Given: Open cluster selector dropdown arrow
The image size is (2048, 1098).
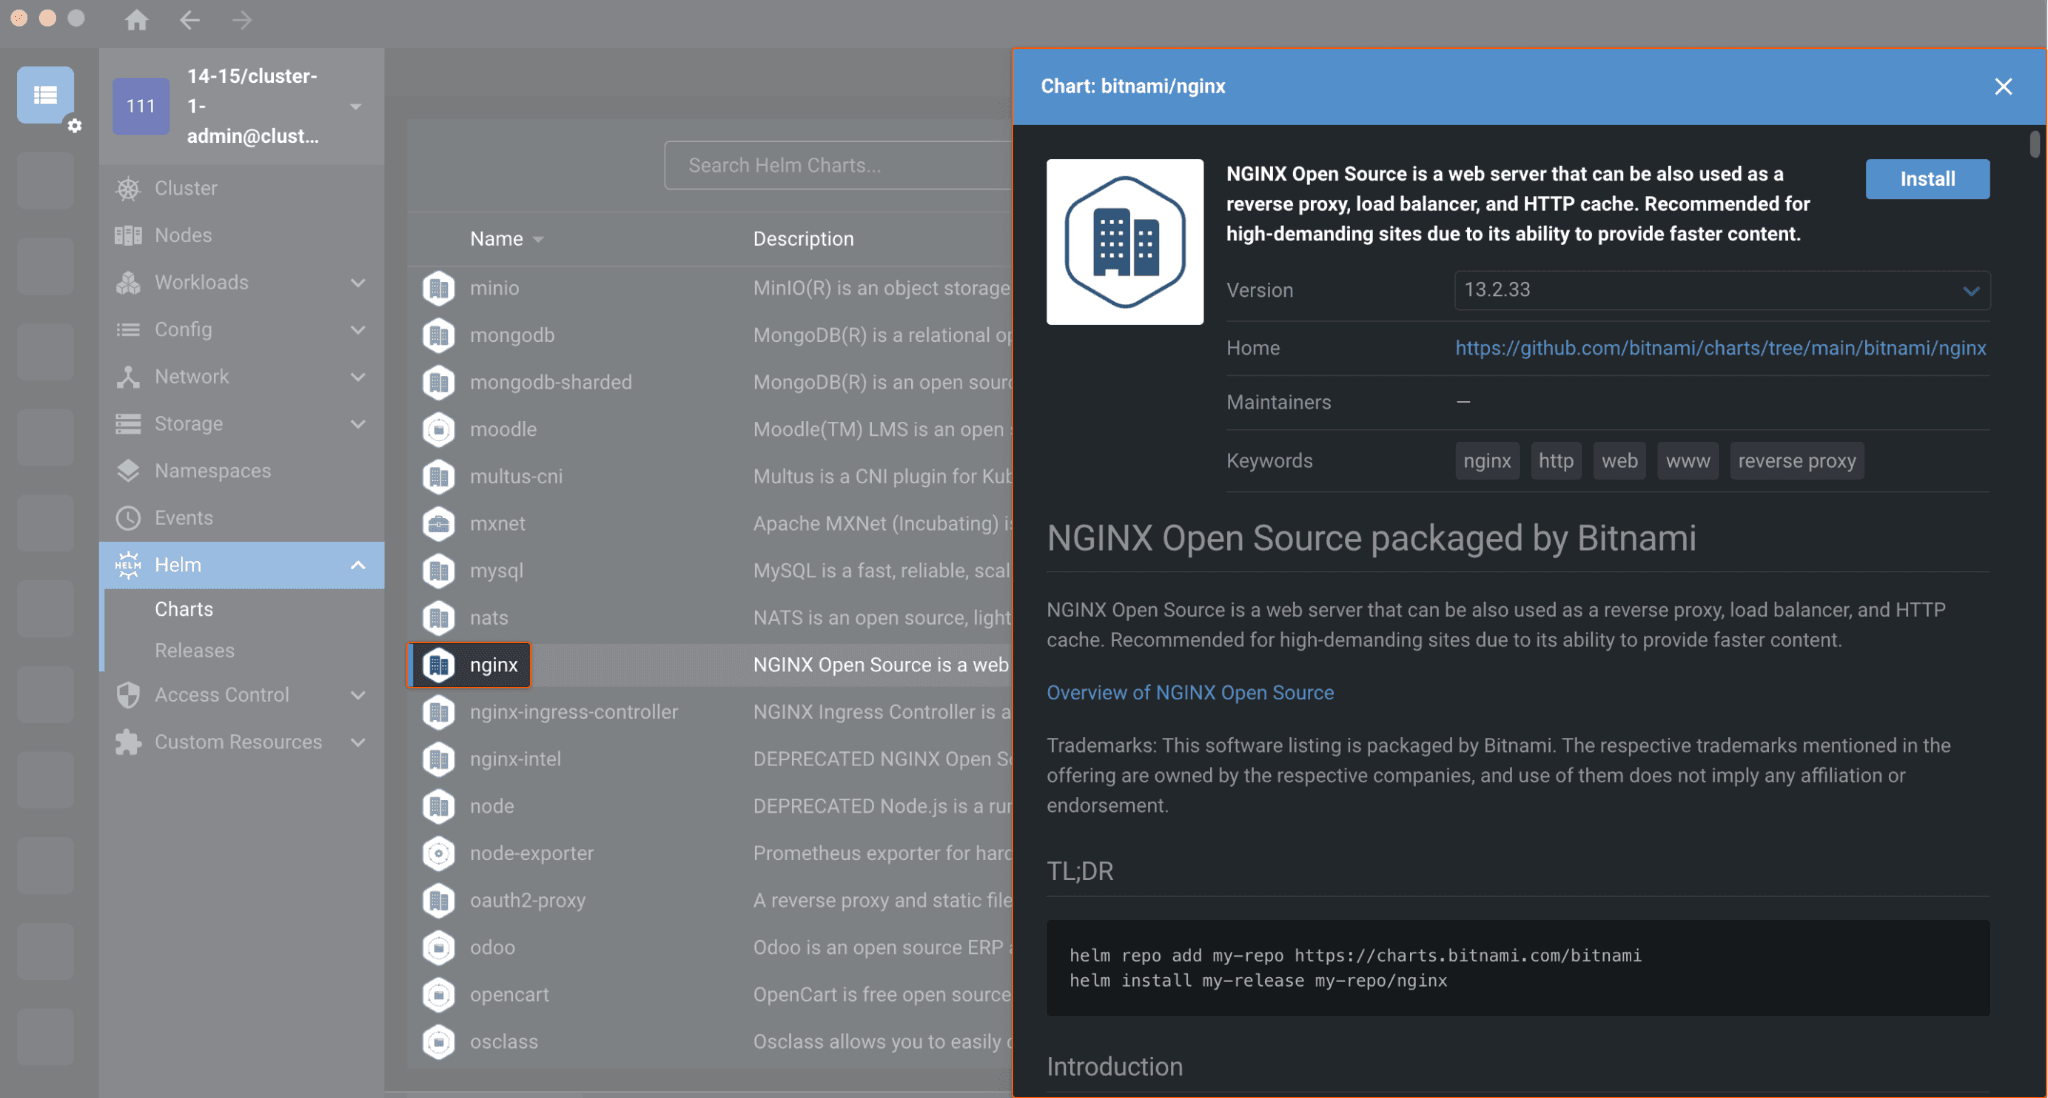Looking at the screenshot, I should [355, 106].
